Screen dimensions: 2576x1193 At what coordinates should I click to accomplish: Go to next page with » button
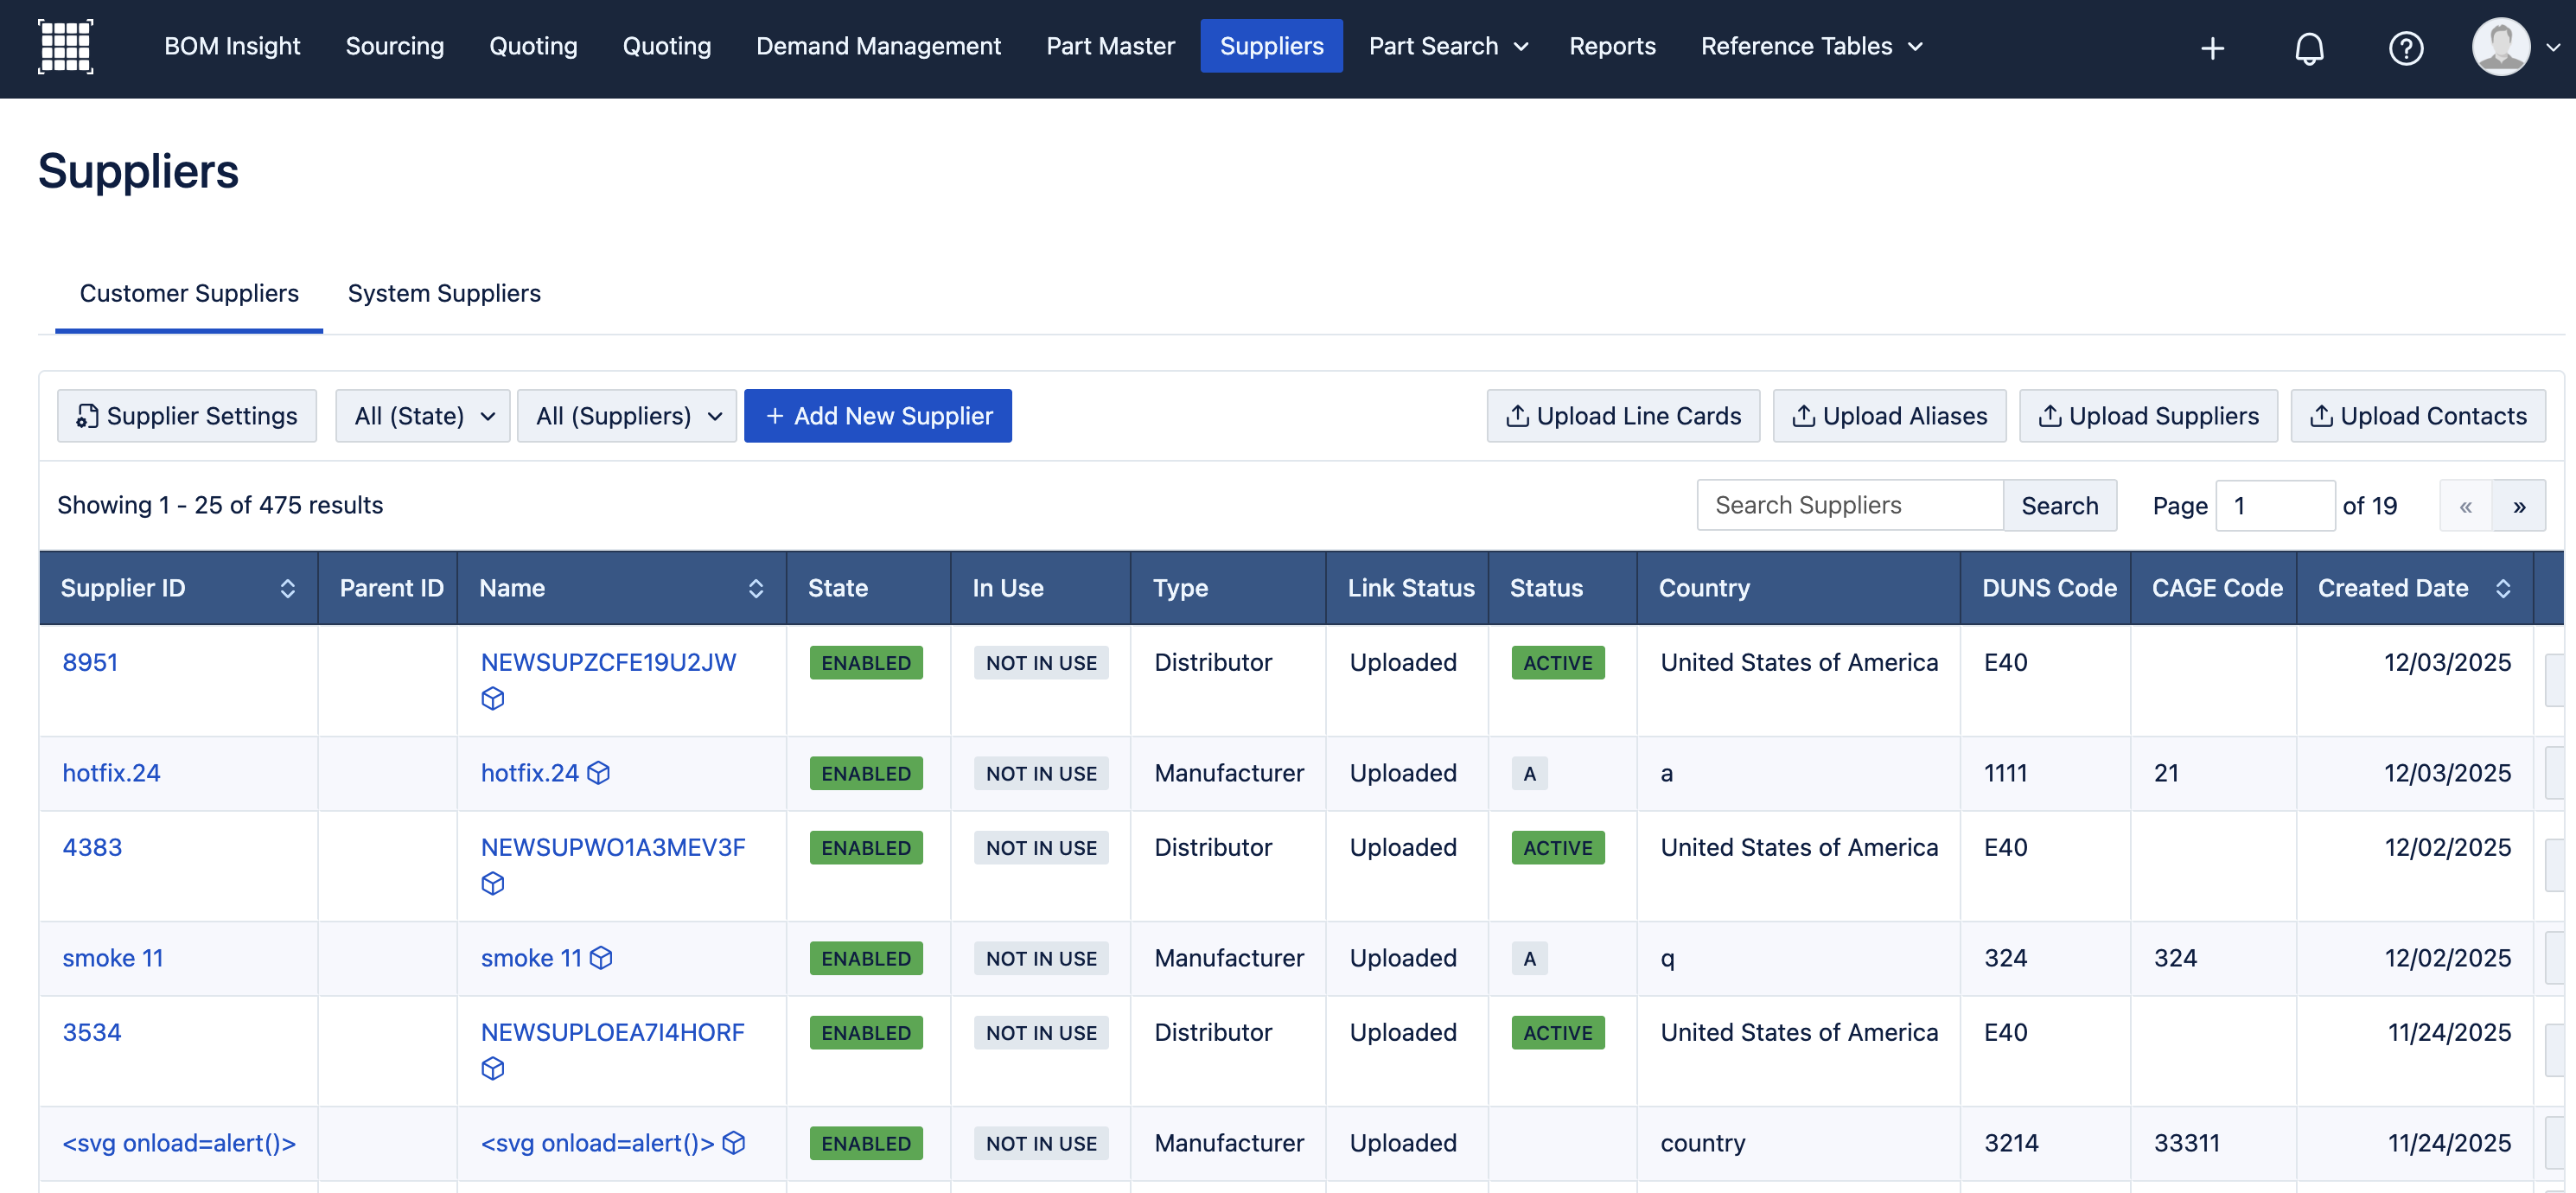(x=2518, y=506)
